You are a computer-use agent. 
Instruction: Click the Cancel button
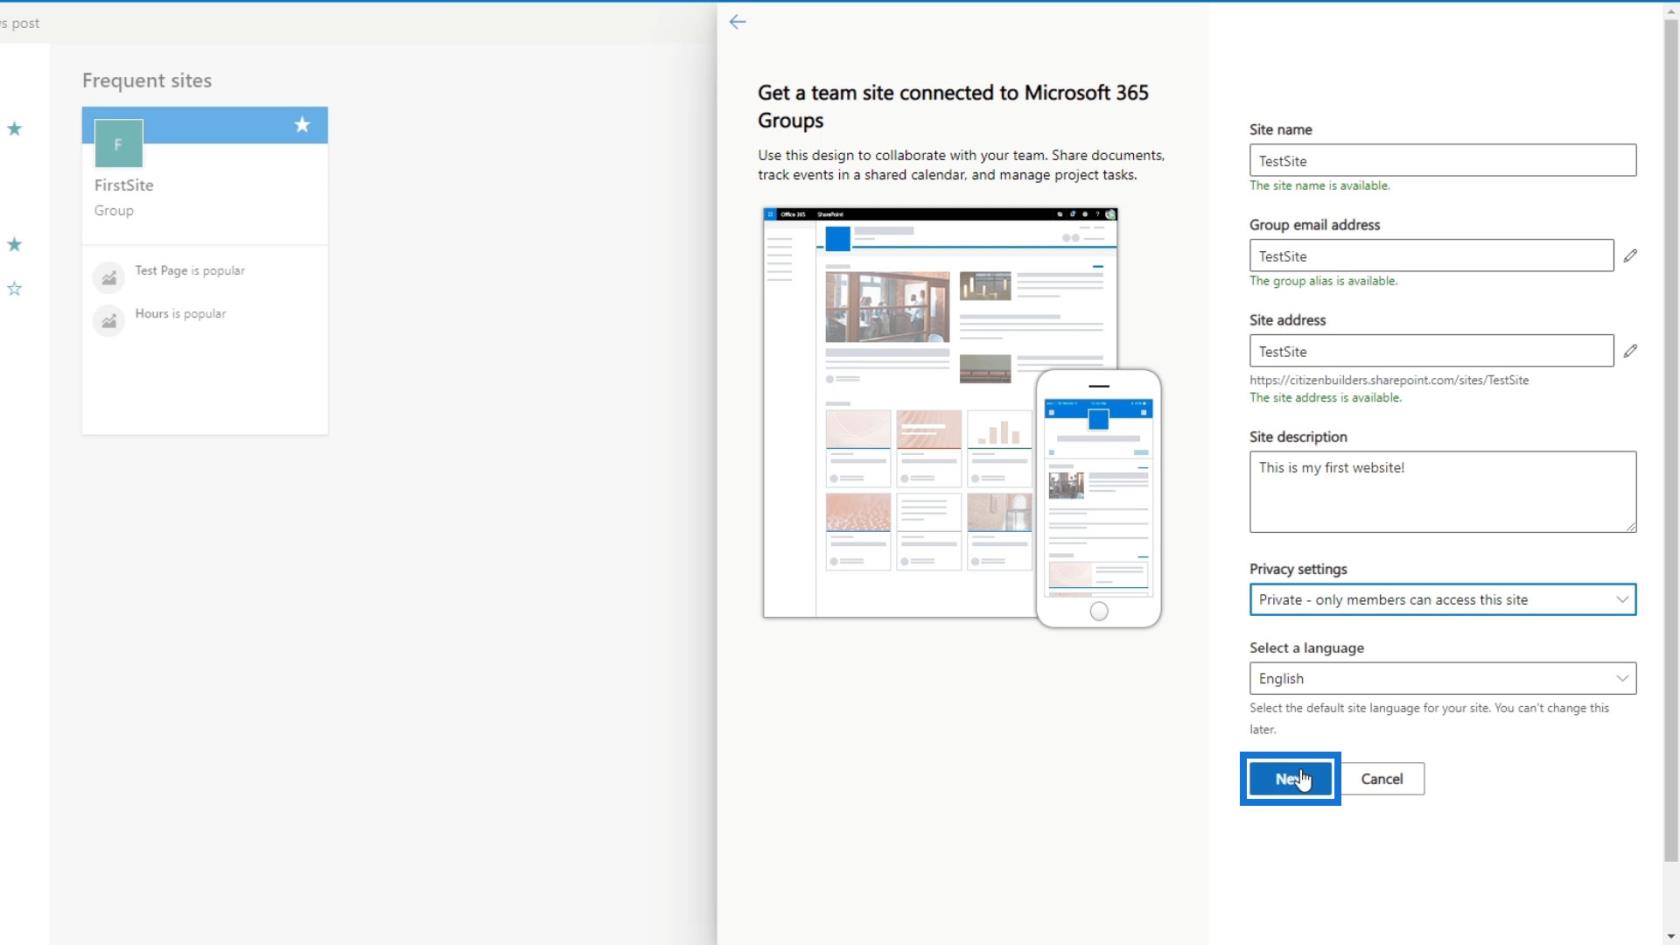tap(1382, 779)
